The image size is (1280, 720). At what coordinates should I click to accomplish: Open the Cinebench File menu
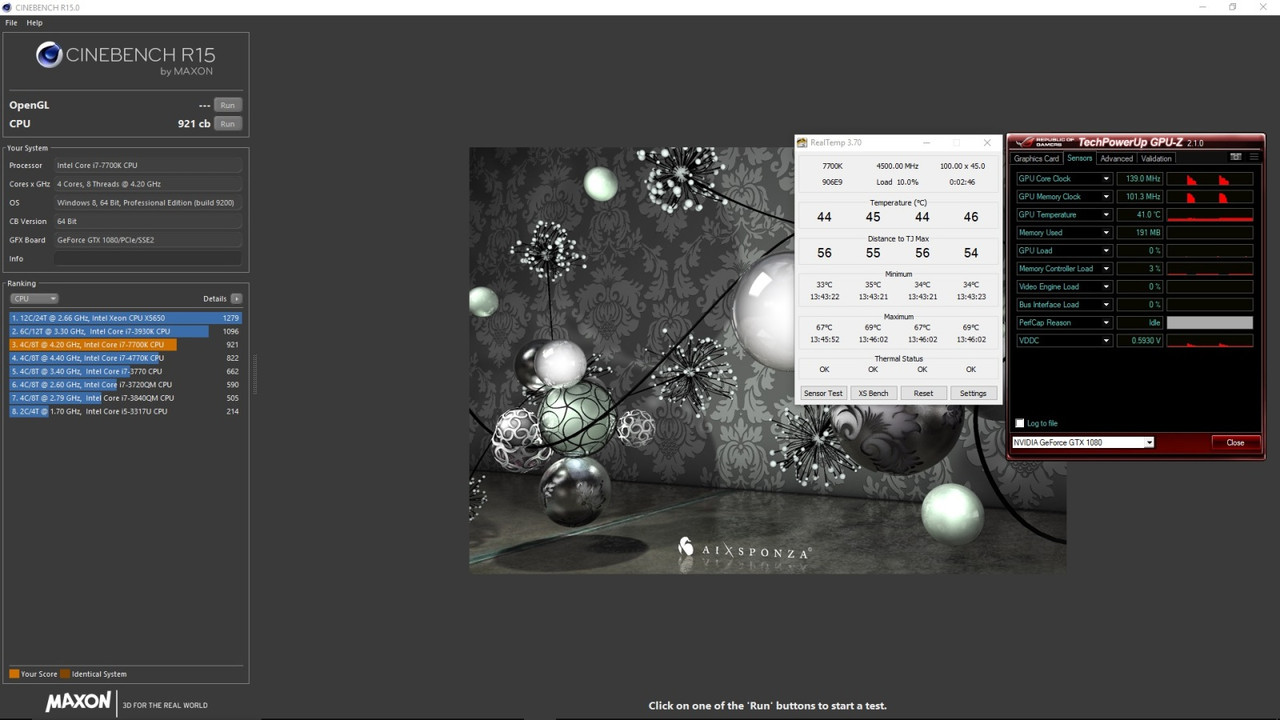(11, 22)
